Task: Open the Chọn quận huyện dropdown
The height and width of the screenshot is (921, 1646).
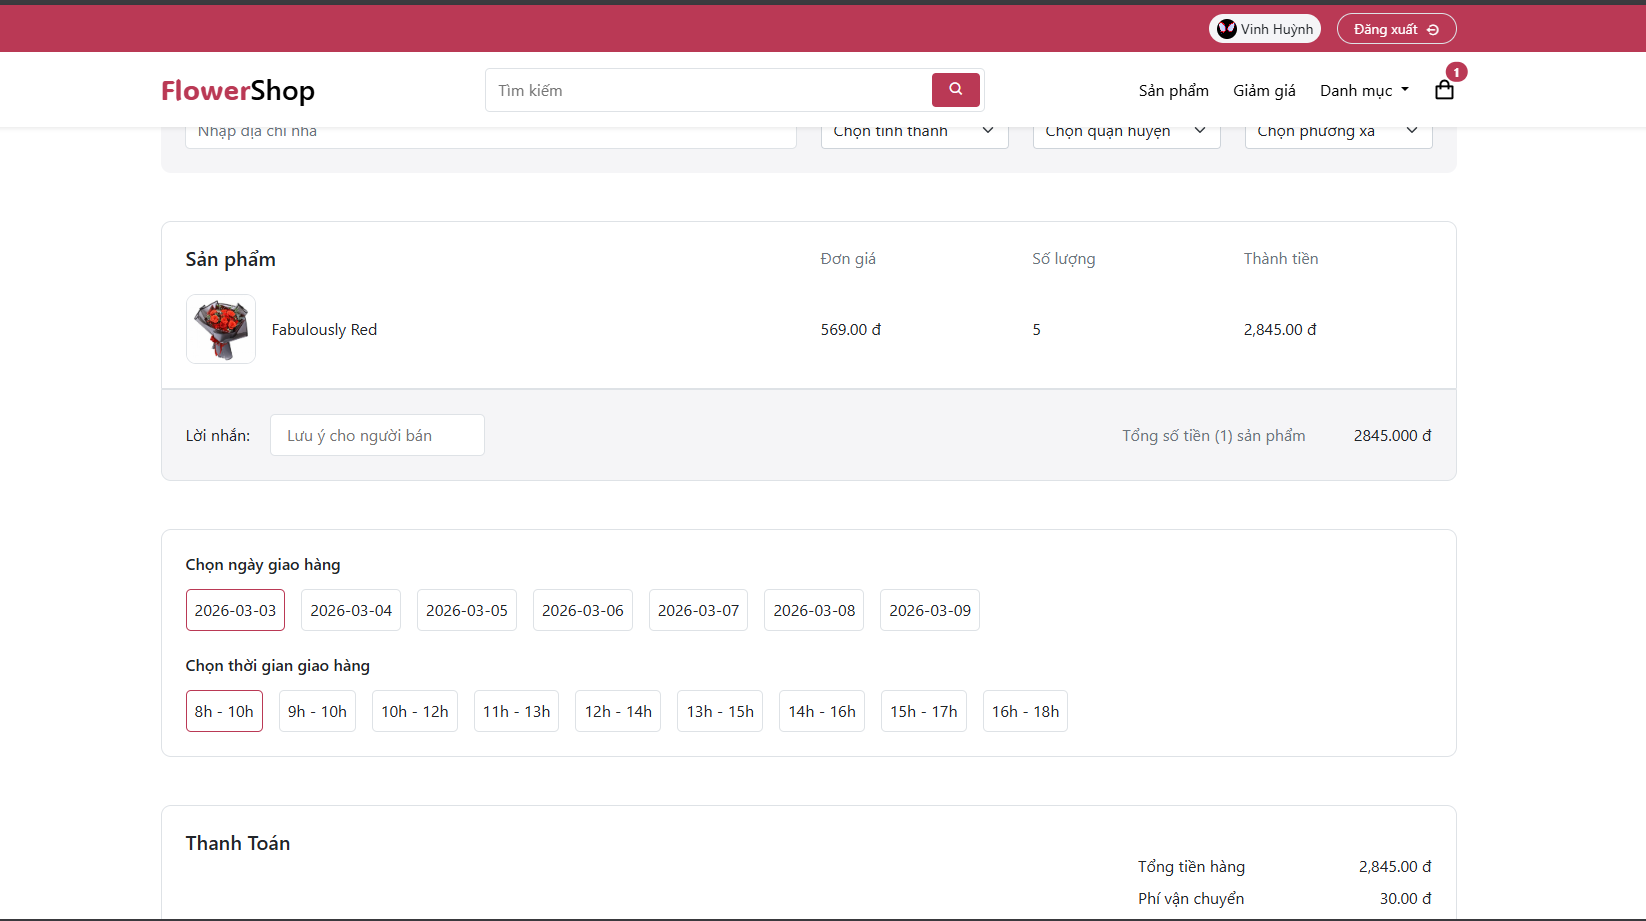Action: click(1126, 133)
